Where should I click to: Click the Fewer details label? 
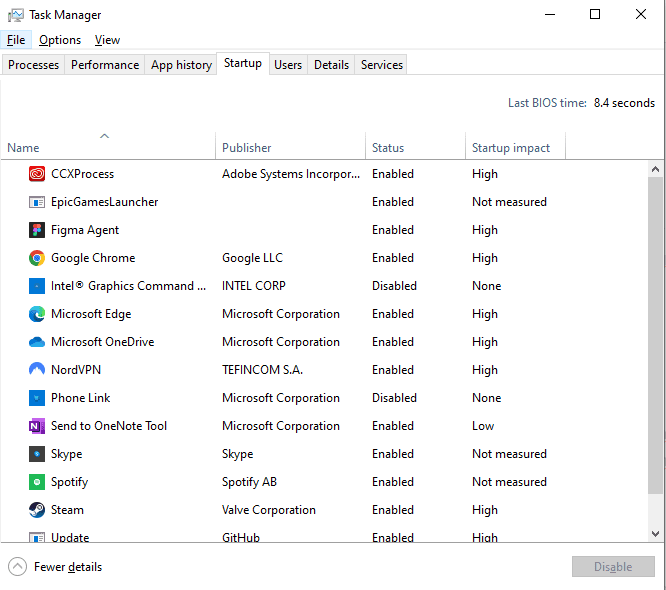click(68, 567)
